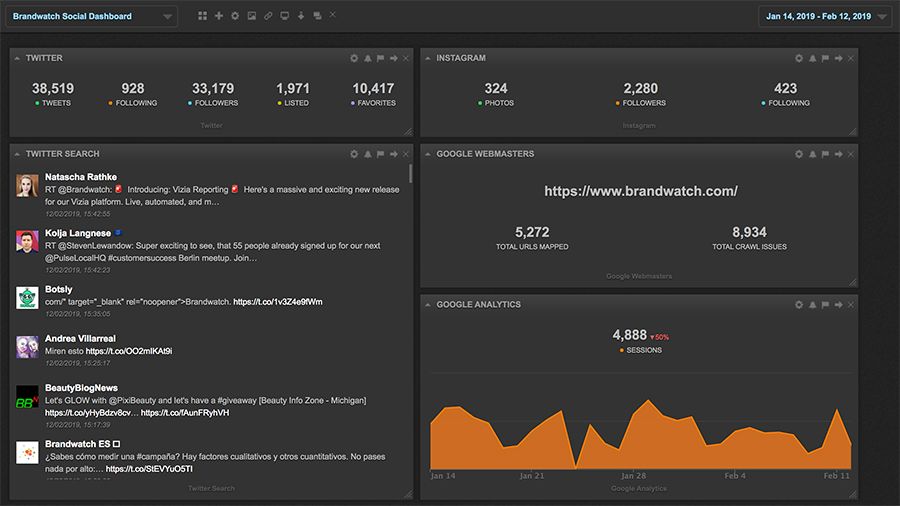Viewport: 900px width, 506px height.
Task: Click the link icon in top toolbar
Action: tap(268, 16)
